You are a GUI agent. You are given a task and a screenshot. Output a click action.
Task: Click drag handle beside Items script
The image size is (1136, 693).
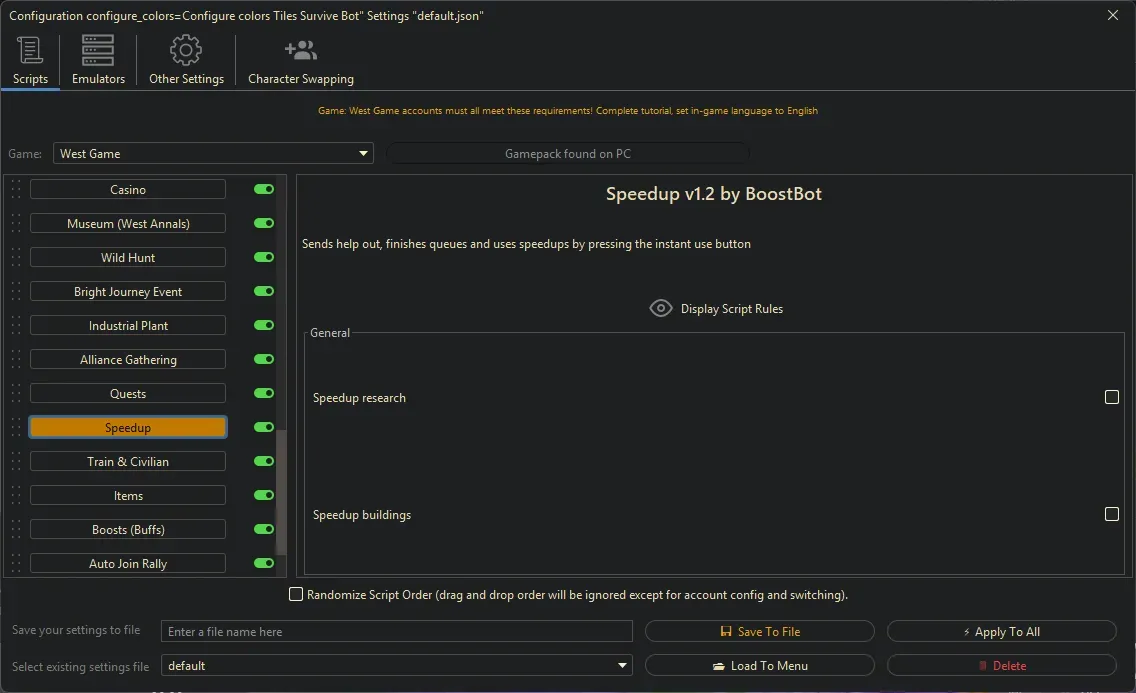pyautogui.click(x=16, y=496)
